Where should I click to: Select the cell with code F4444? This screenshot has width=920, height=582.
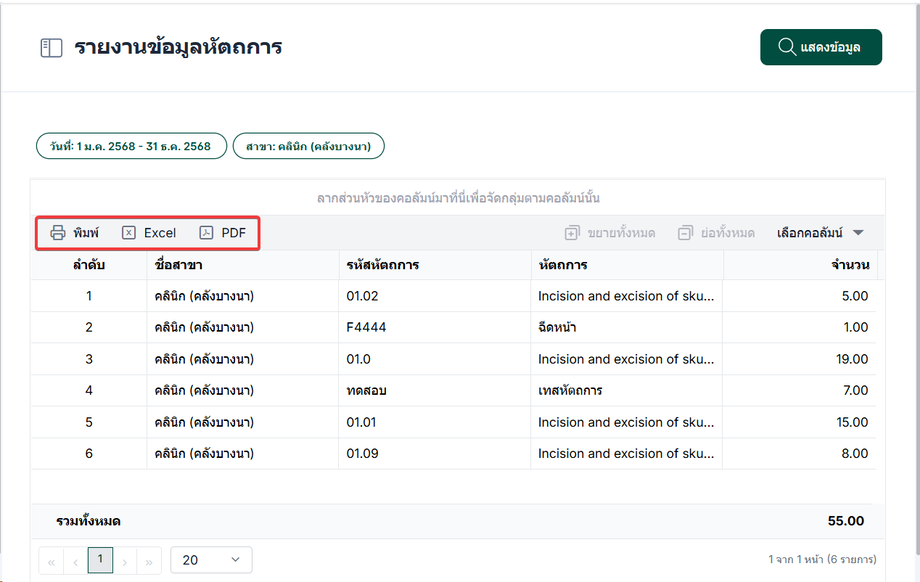click(435, 327)
